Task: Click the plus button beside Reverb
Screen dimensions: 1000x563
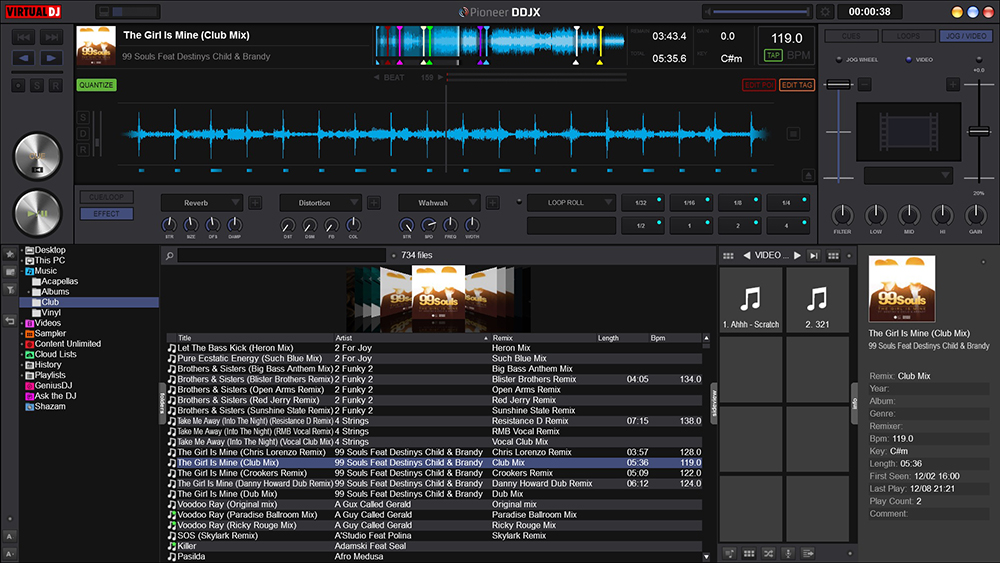Action: coord(255,203)
